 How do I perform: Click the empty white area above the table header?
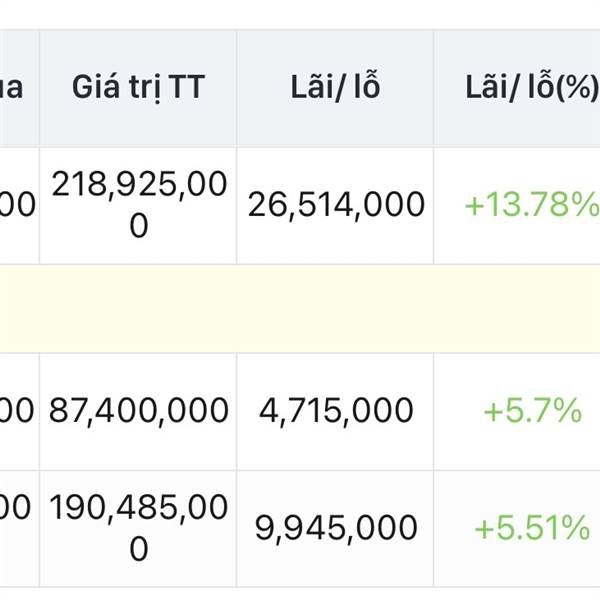tap(300, 15)
